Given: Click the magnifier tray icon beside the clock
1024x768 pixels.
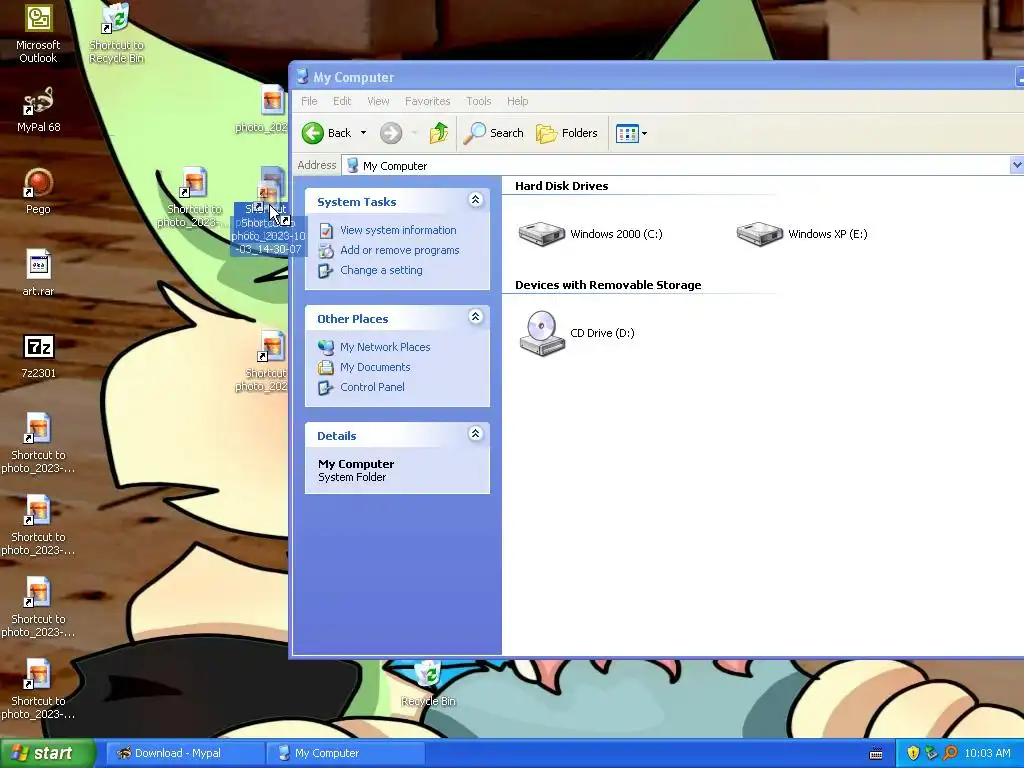Looking at the screenshot, I should pyautogui.click(x=950, y=753).
